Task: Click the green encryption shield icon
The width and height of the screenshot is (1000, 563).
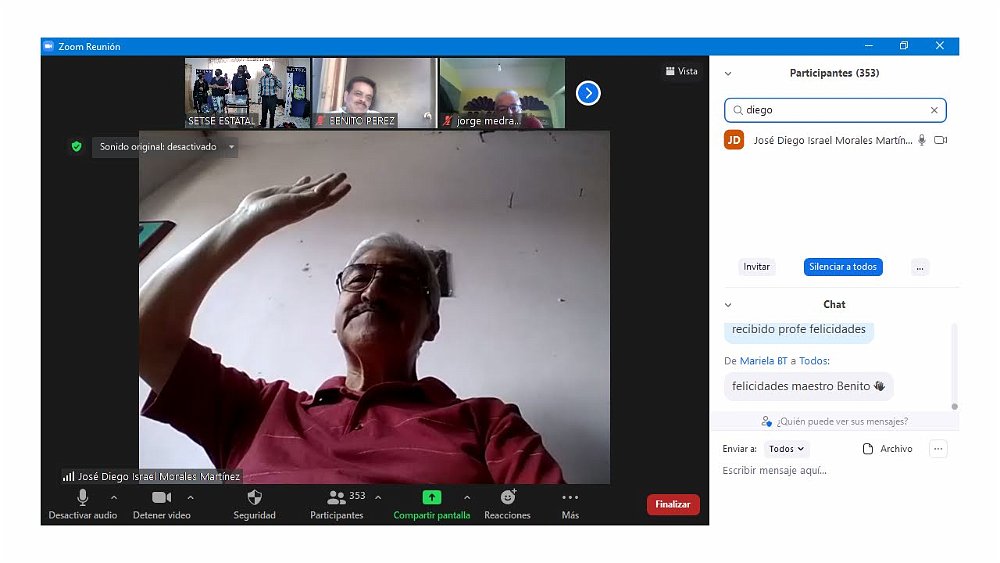Action: [76, 147]
